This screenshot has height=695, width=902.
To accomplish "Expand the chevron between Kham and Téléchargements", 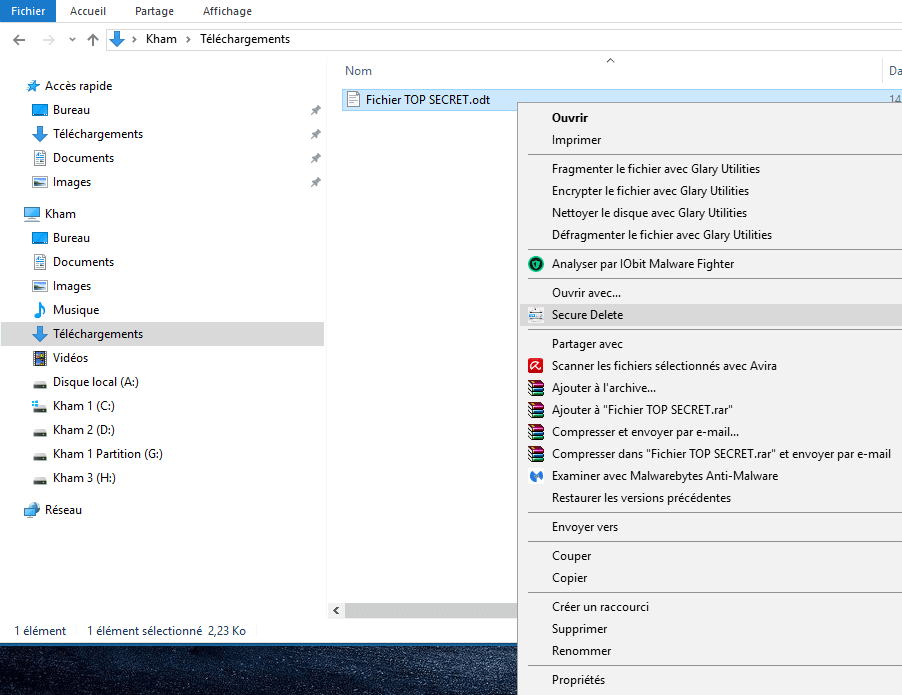I will tap(188, 39).
